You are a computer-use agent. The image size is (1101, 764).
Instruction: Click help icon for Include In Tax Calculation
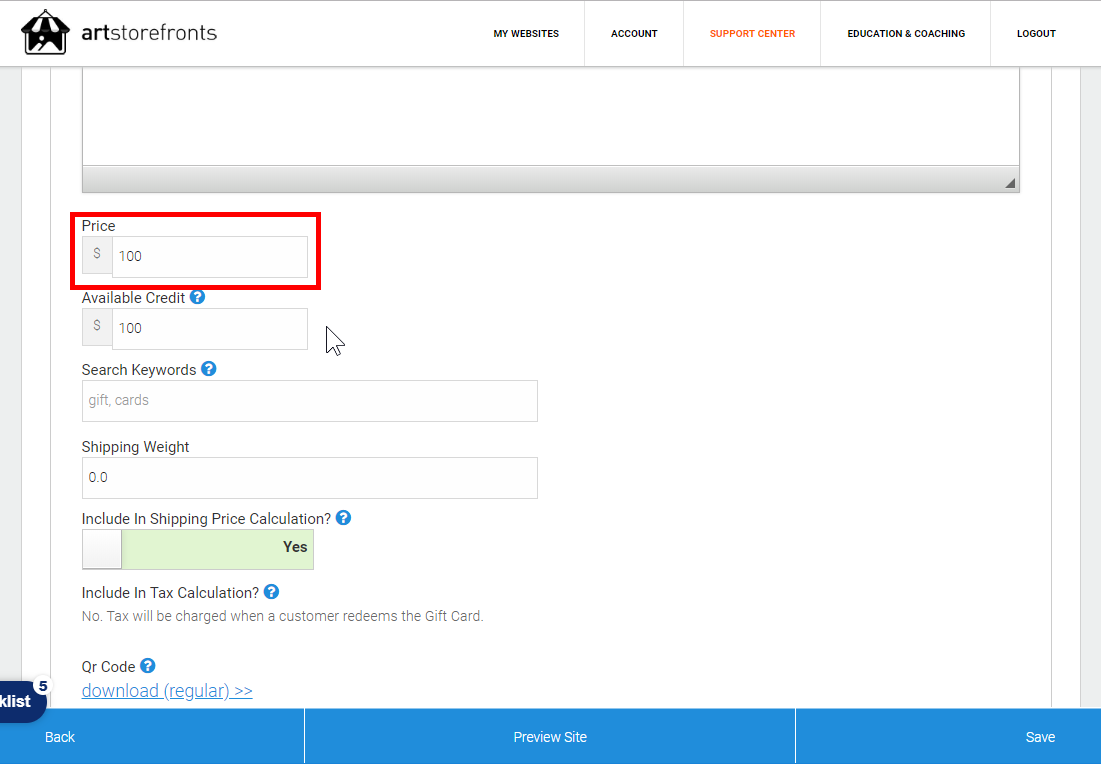271,592
